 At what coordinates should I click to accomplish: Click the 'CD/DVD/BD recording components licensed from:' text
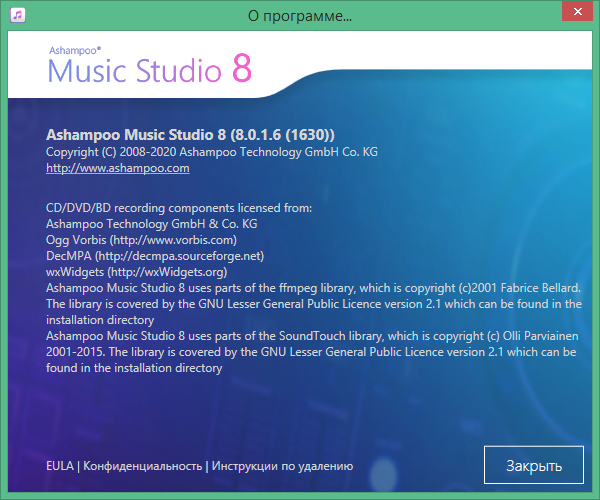179,208
